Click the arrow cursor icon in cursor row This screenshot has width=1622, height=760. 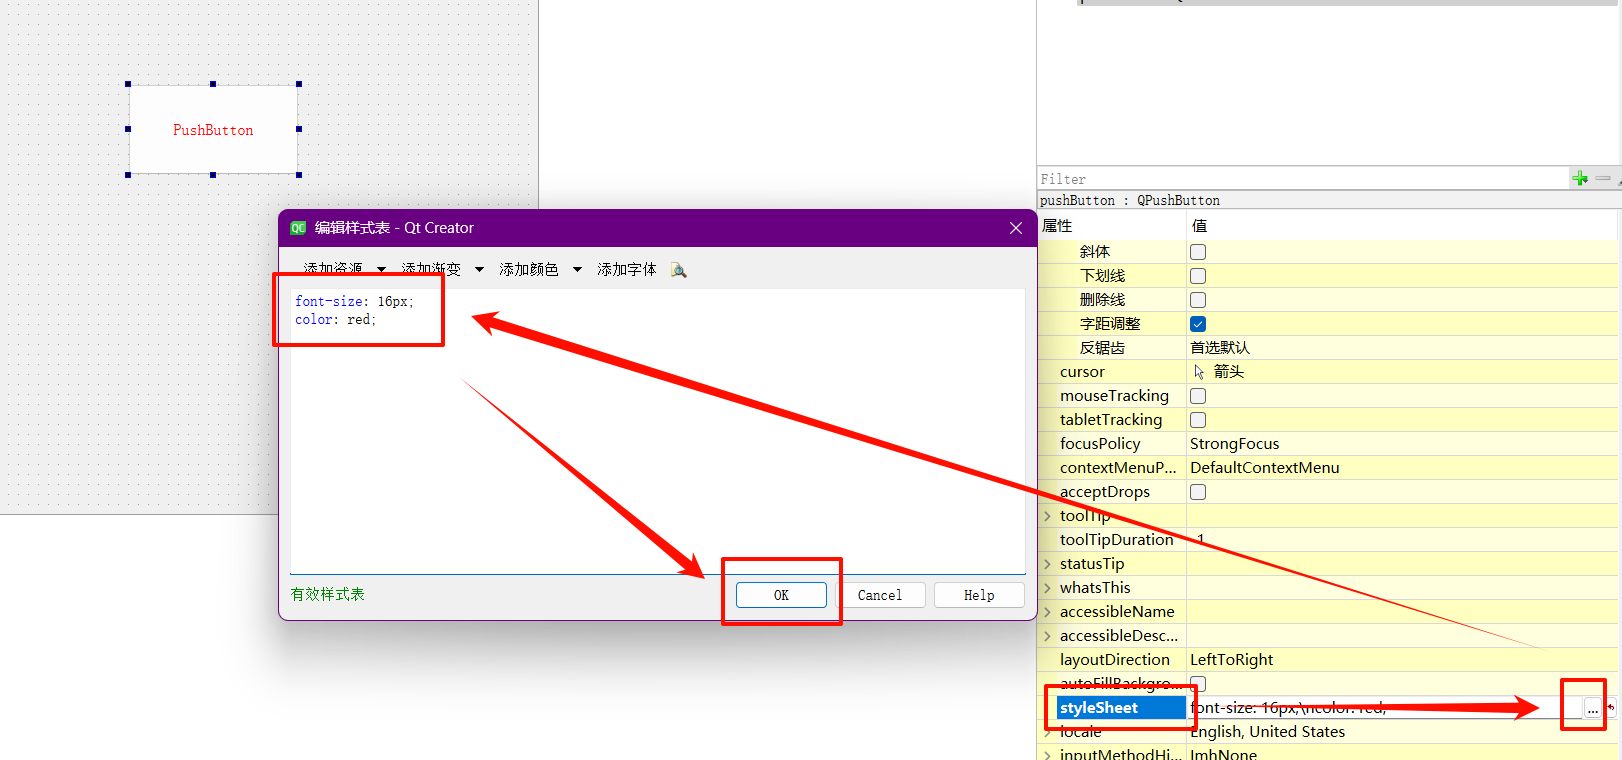point(1199,372)
